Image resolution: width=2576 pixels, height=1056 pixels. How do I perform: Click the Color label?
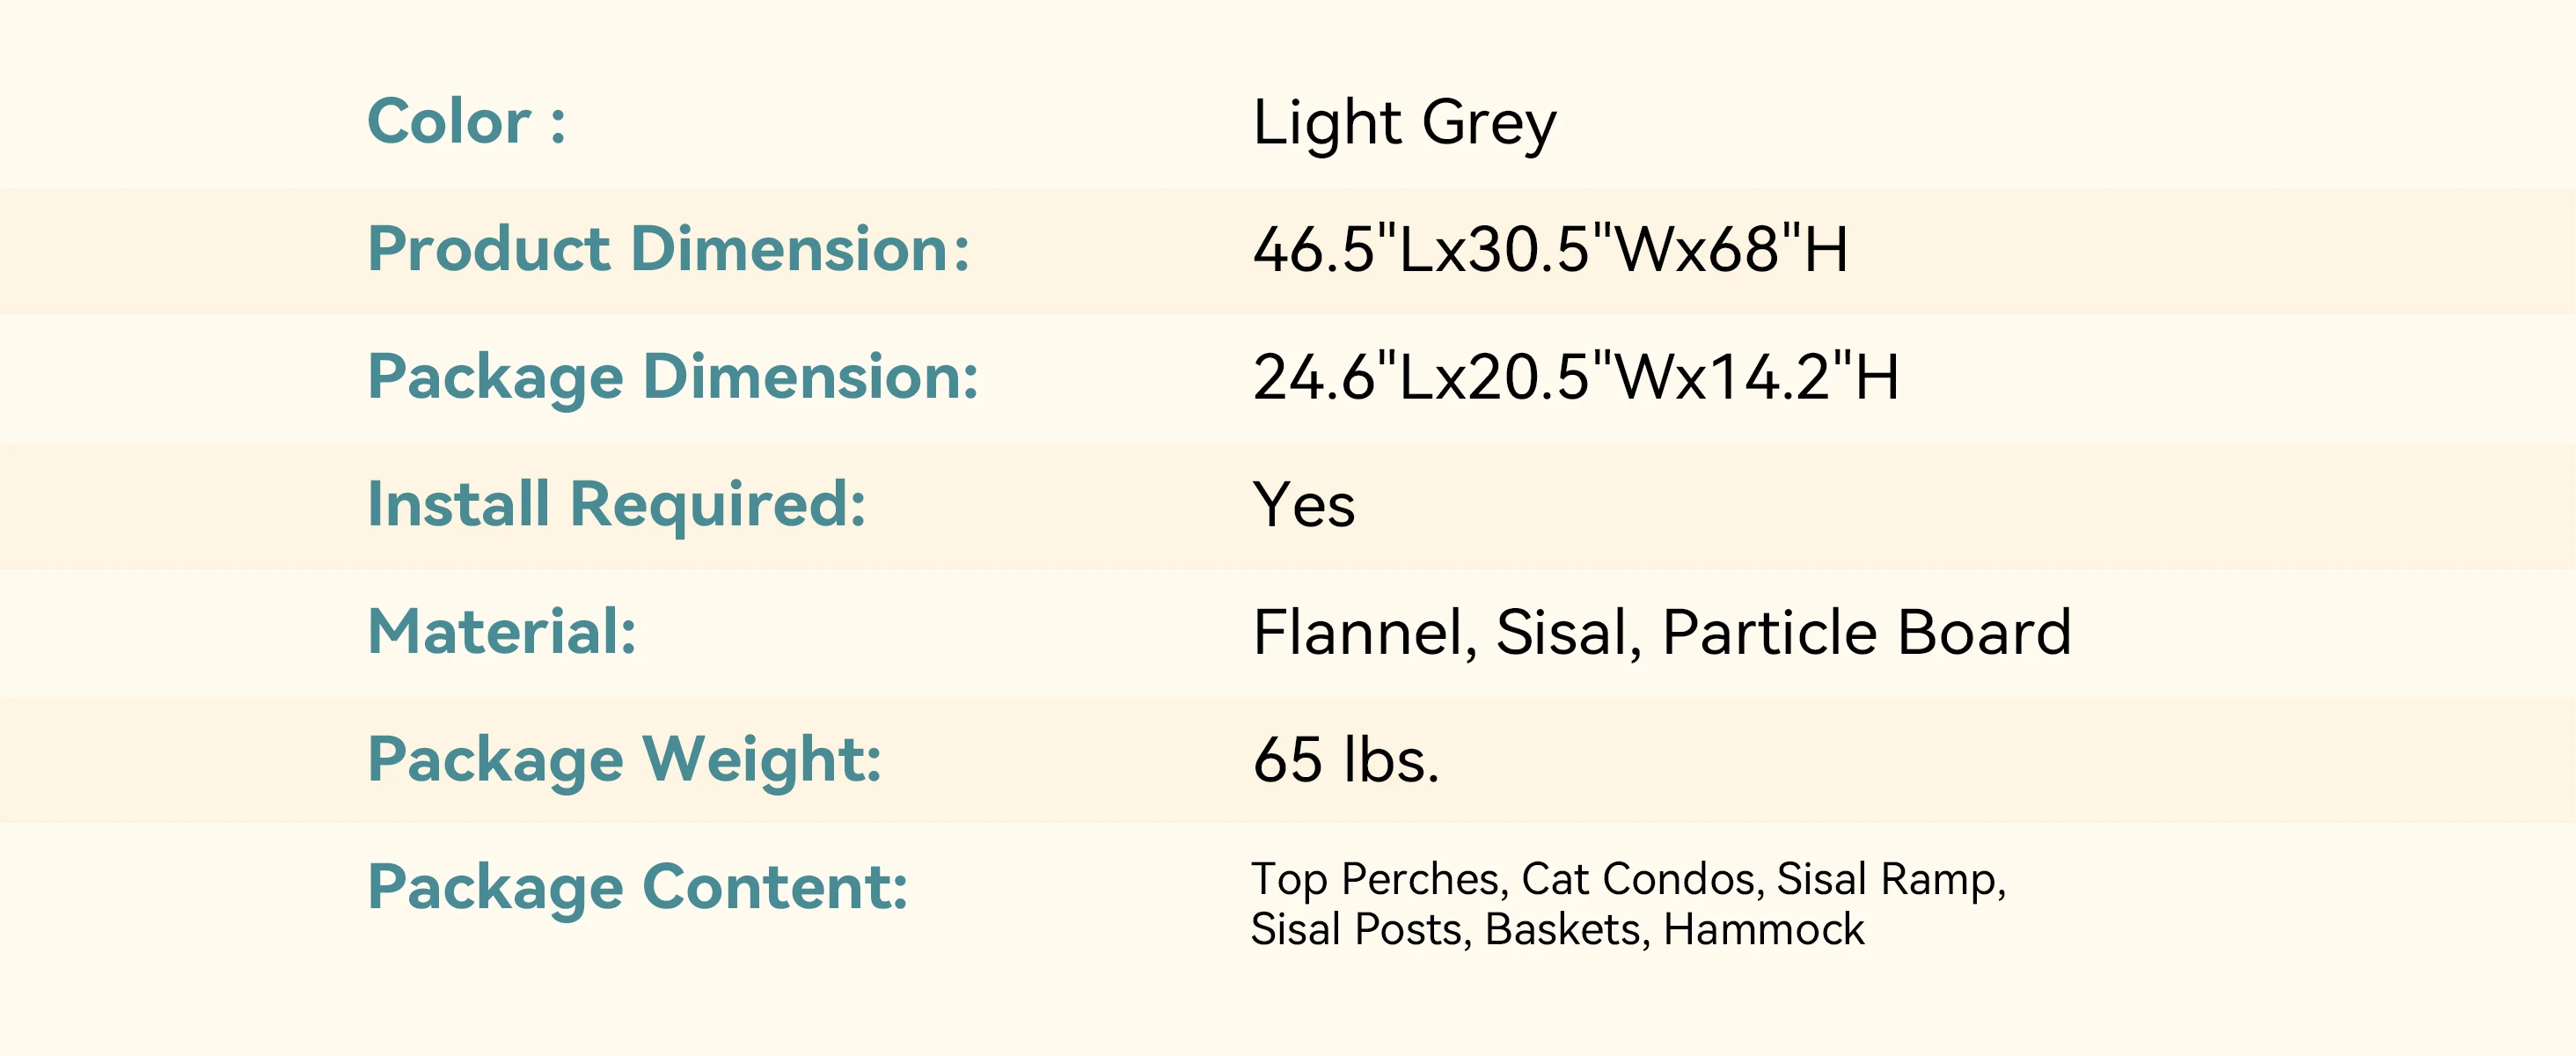click(x=466, y=122)
